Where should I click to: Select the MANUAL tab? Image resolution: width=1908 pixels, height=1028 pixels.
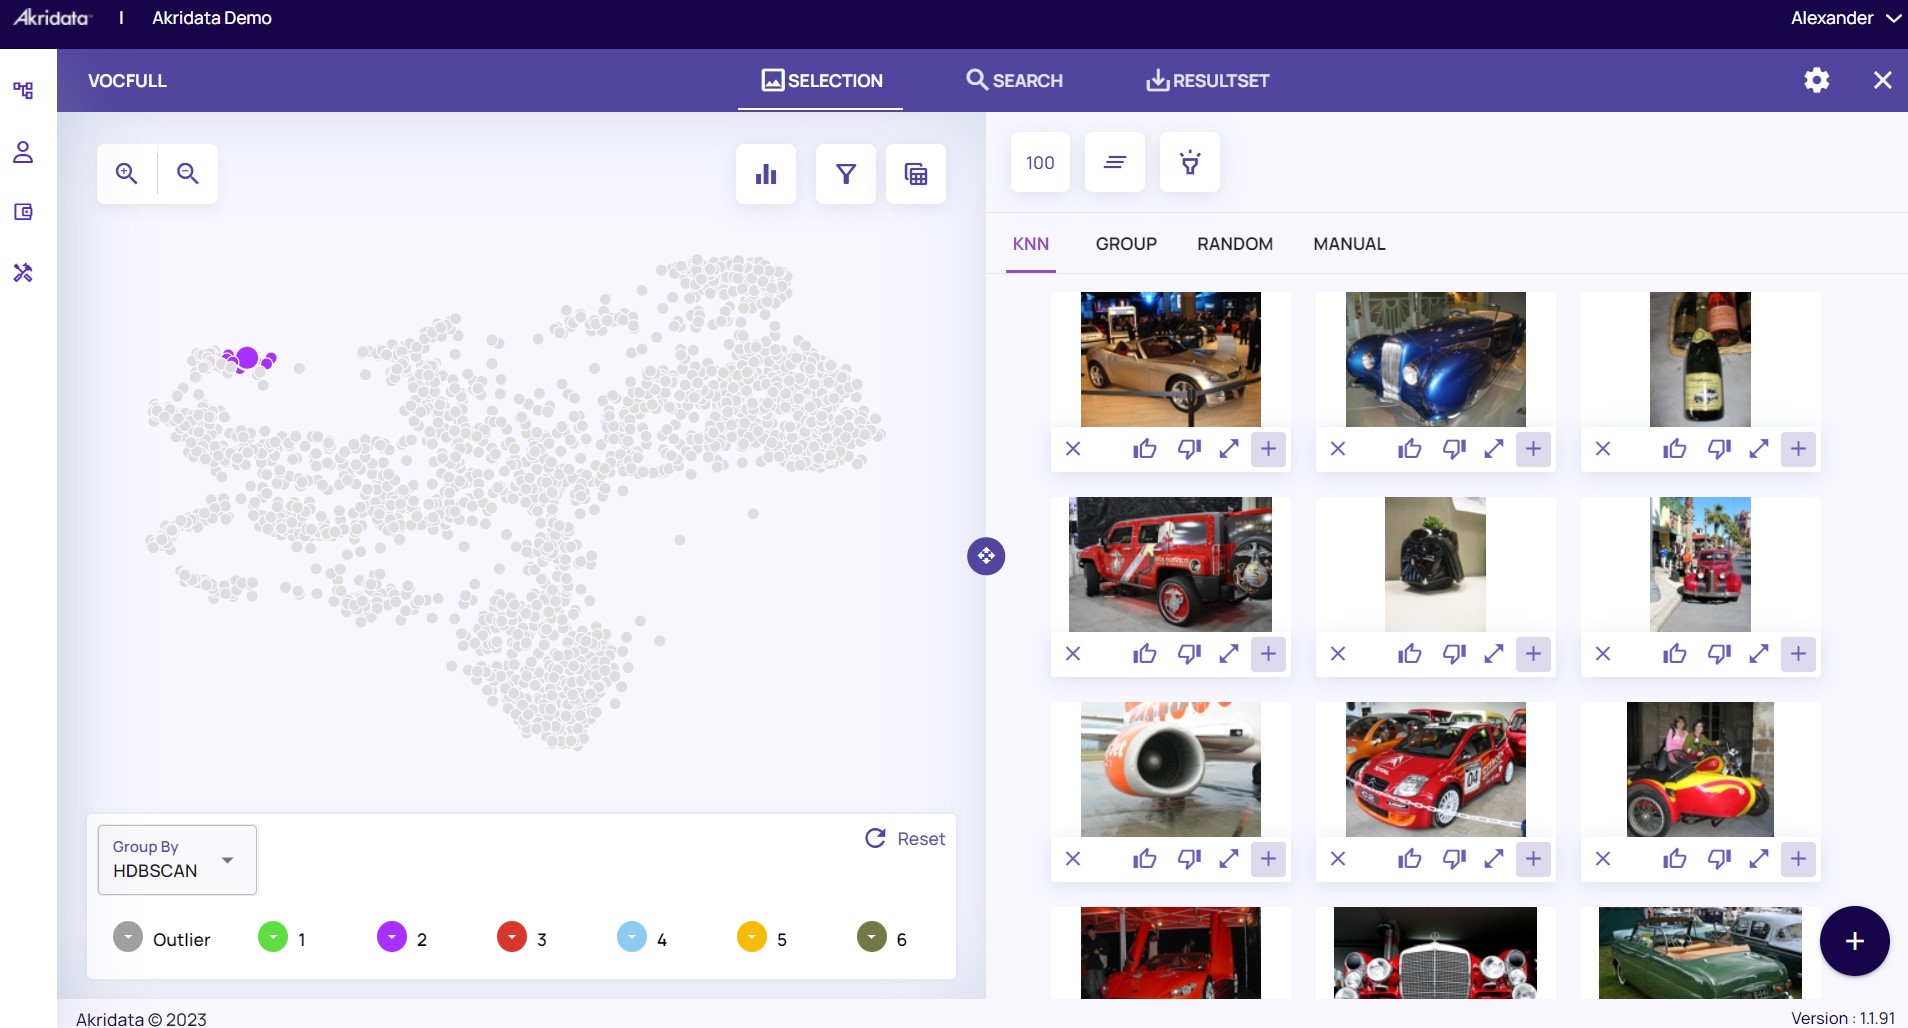[1349, 244]
